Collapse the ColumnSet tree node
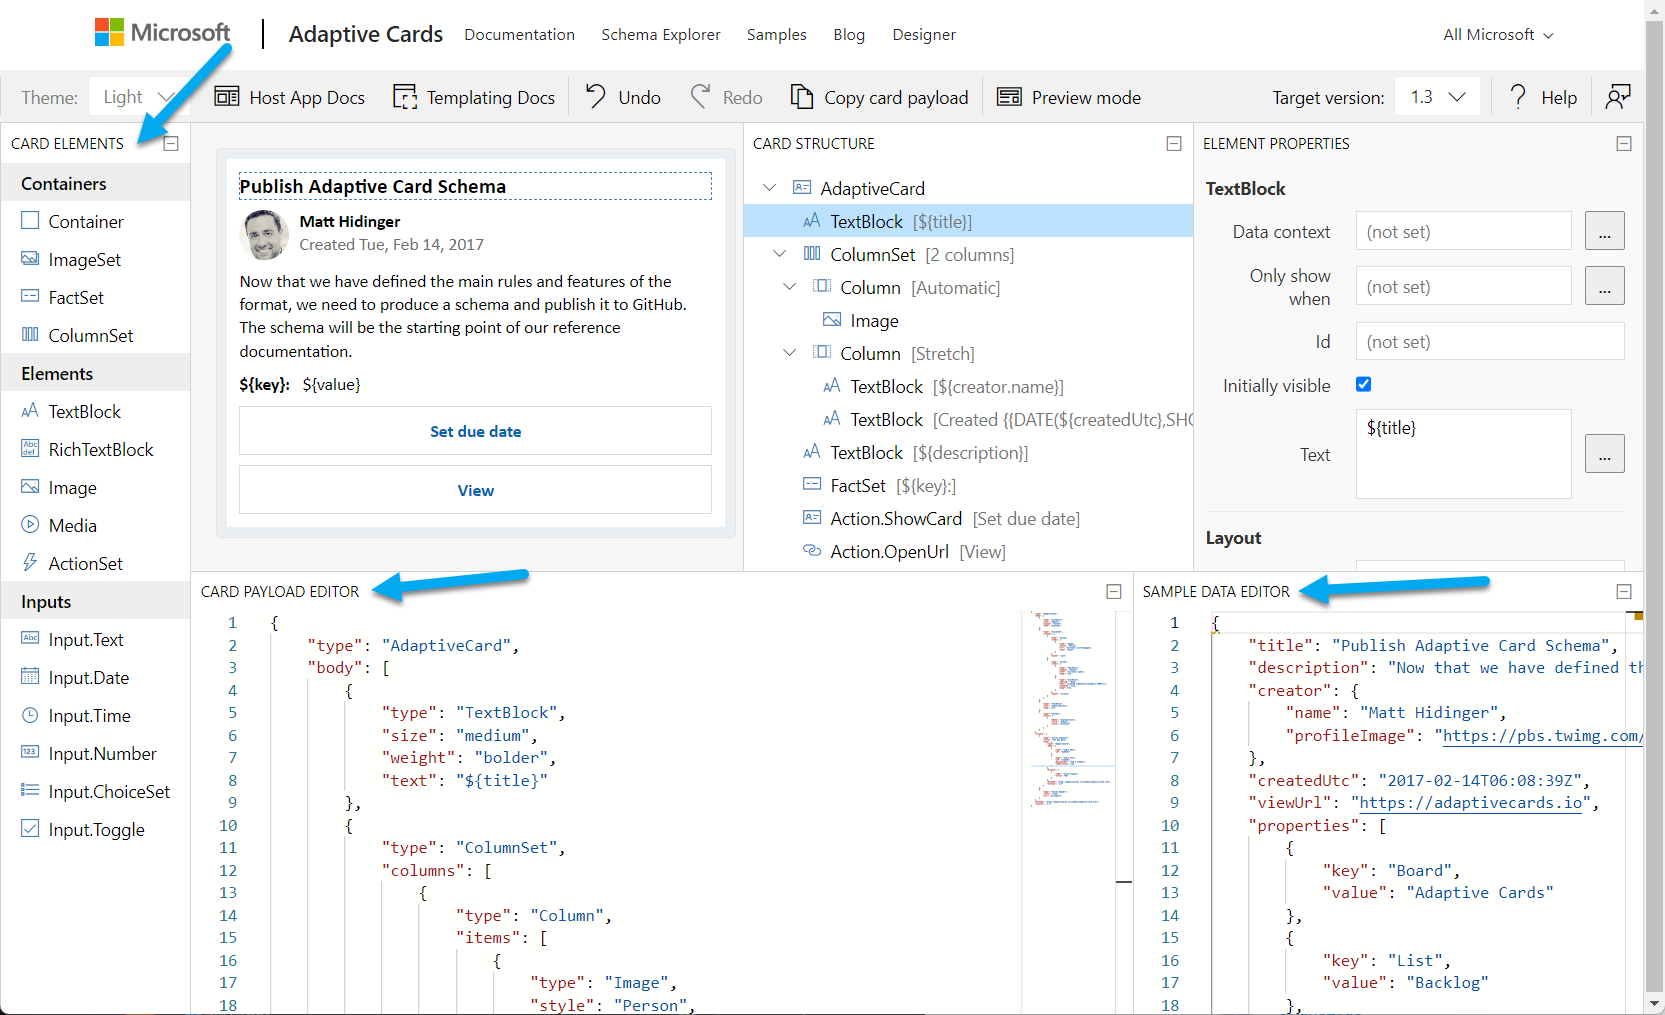The width and height of the screenshot is (1665, 1015). point(780,254)
